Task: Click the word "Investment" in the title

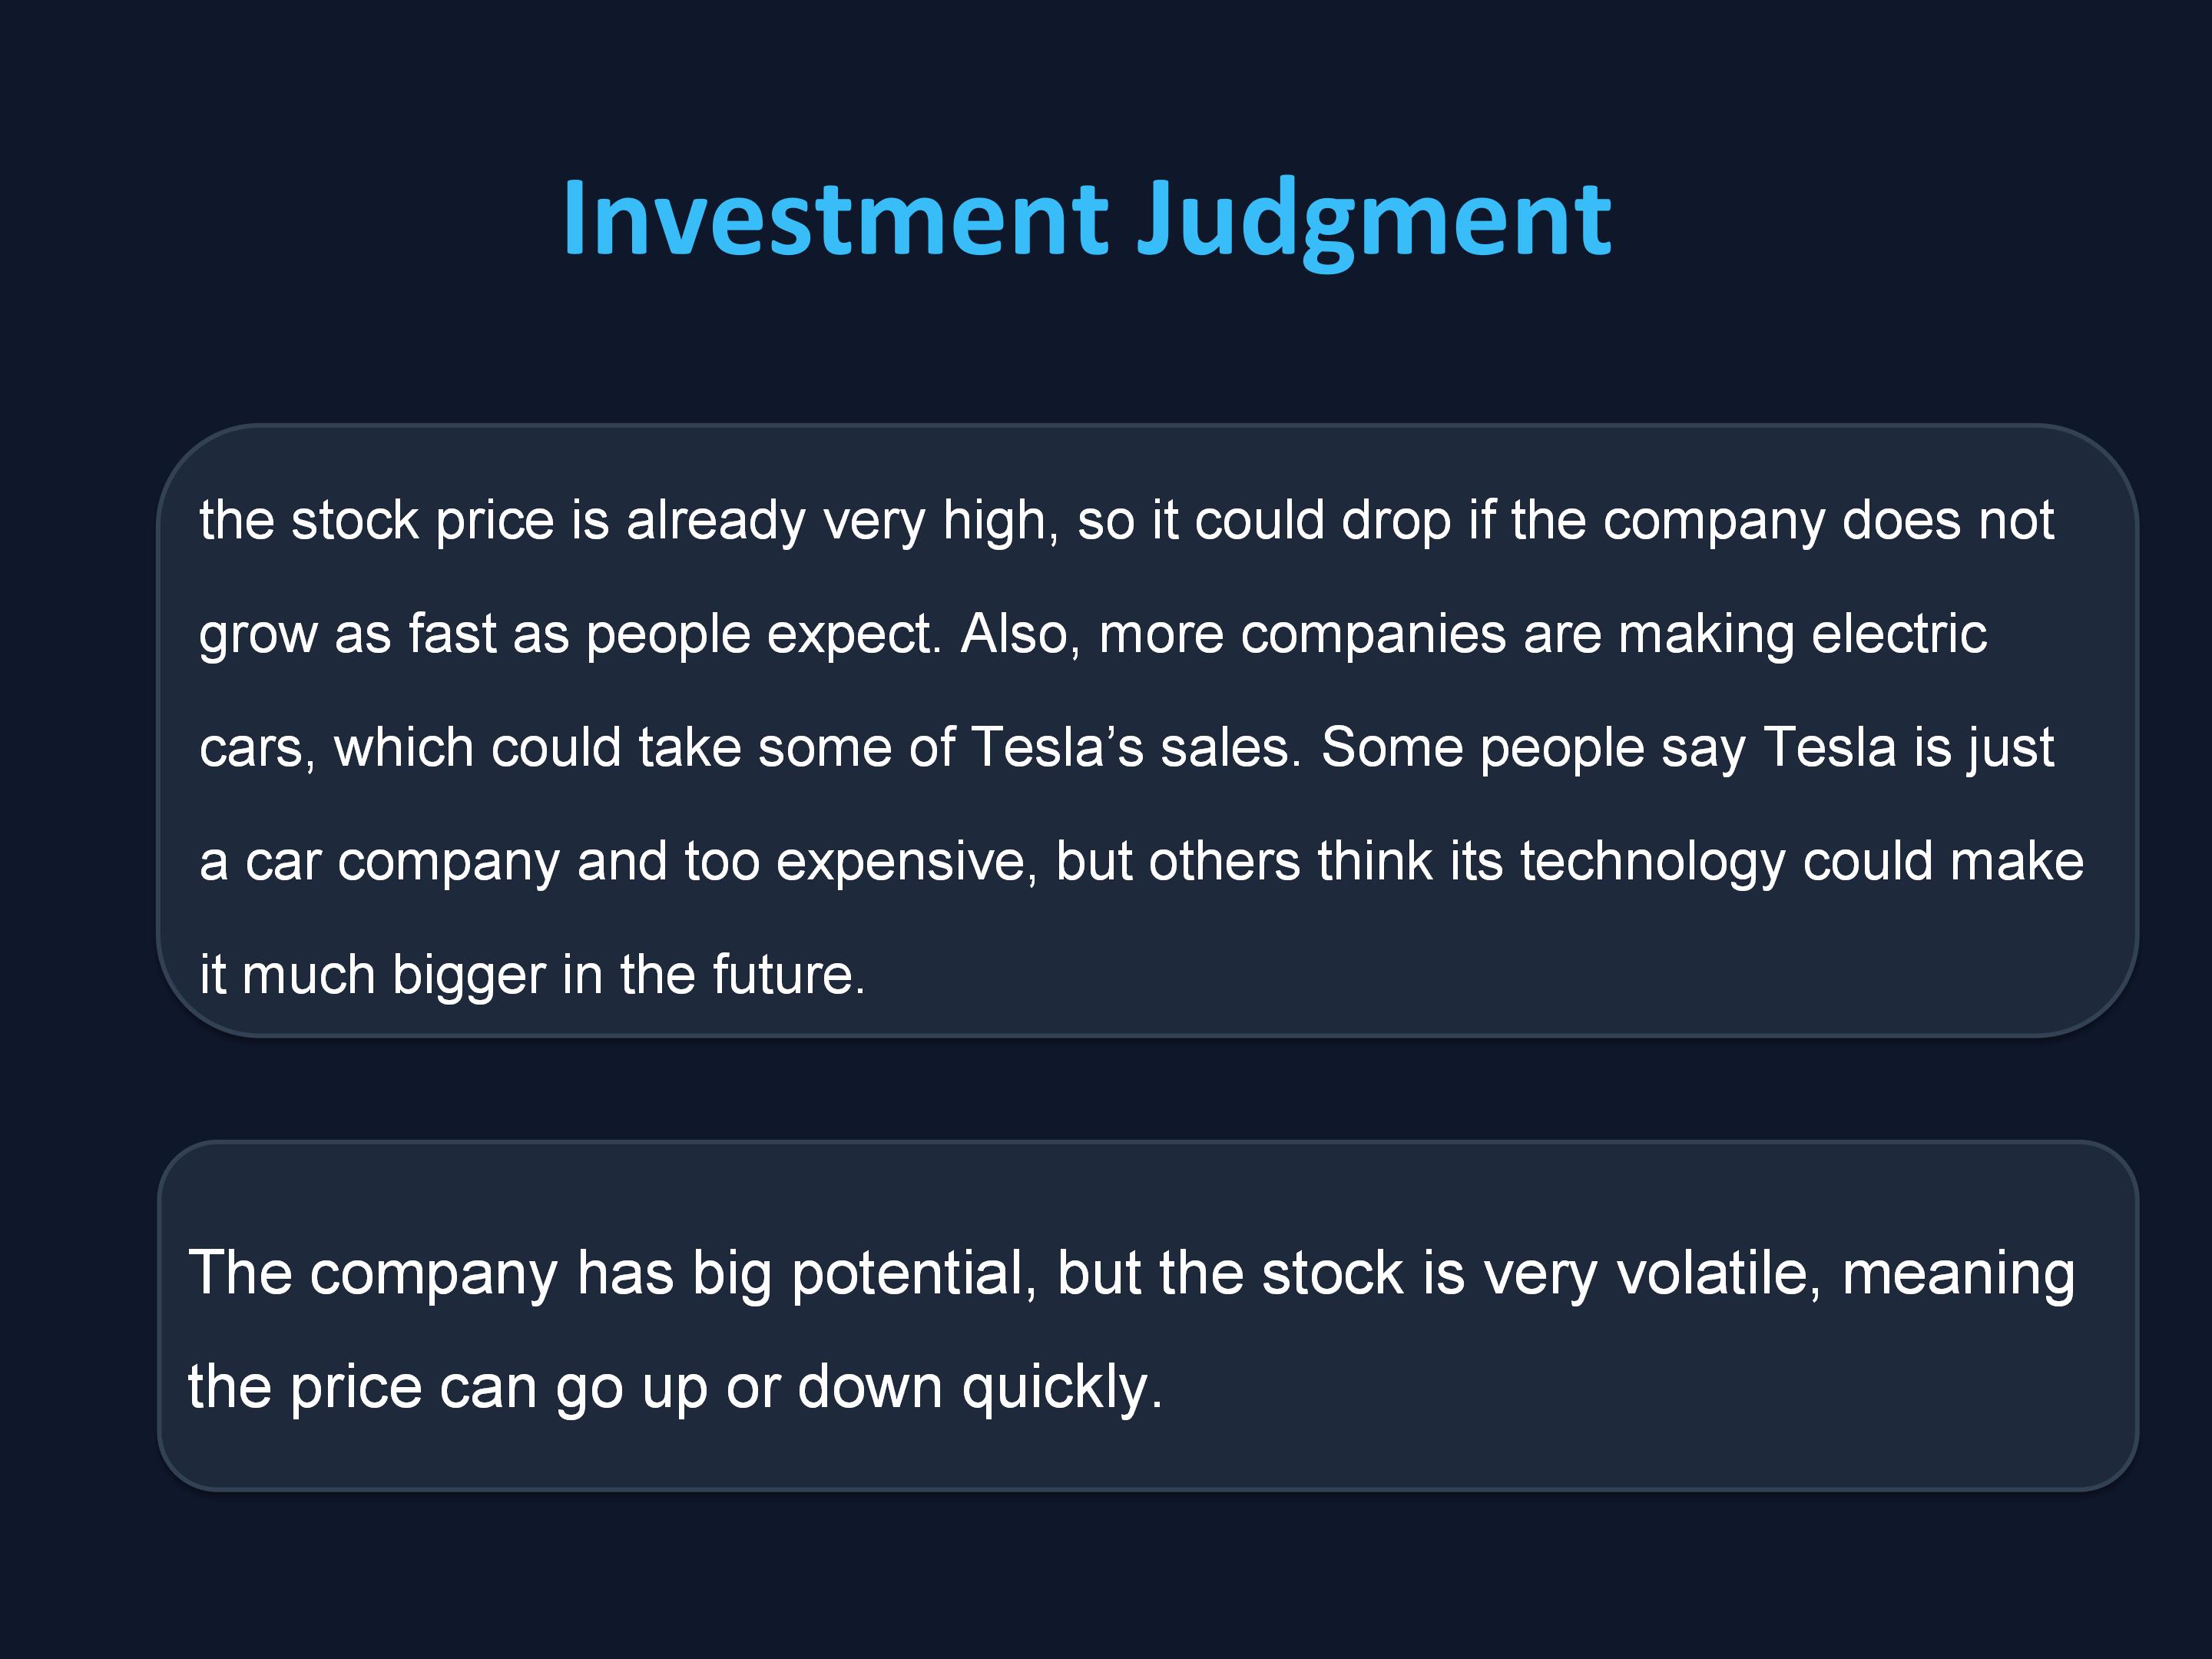Action: coord(835,218)
